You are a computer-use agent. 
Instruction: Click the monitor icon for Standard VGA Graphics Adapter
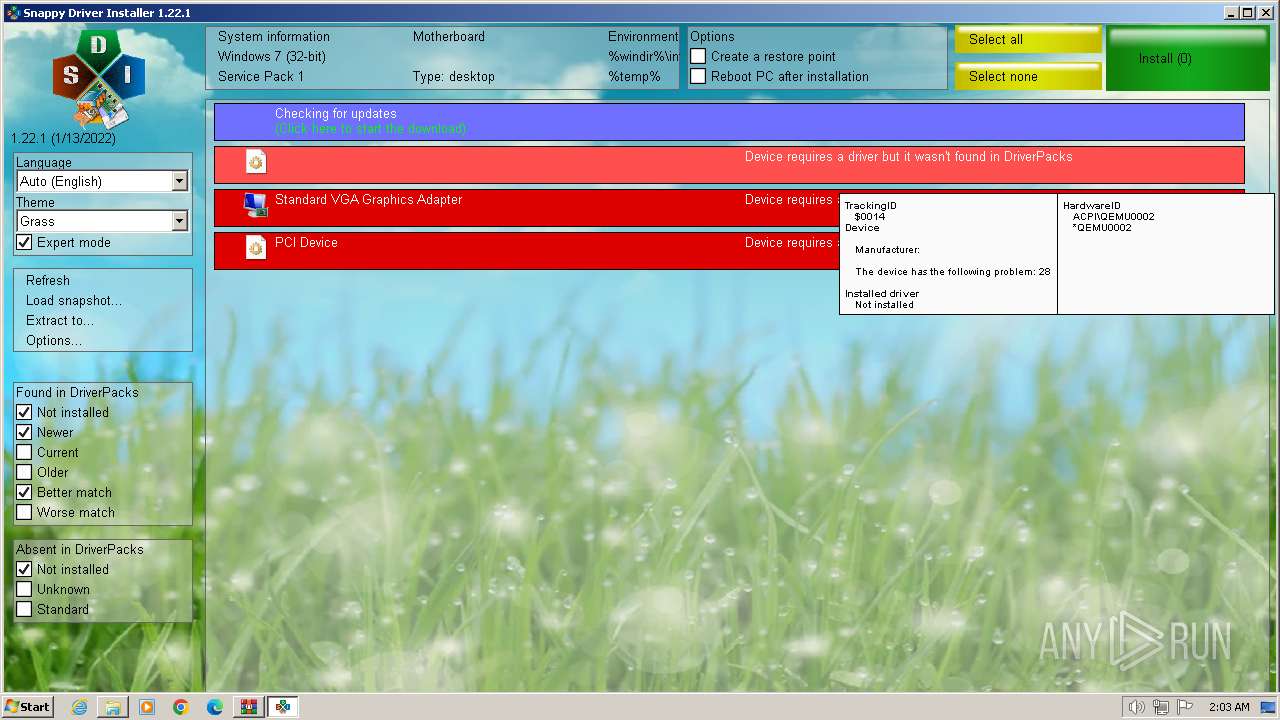click(x=256, y=206)
